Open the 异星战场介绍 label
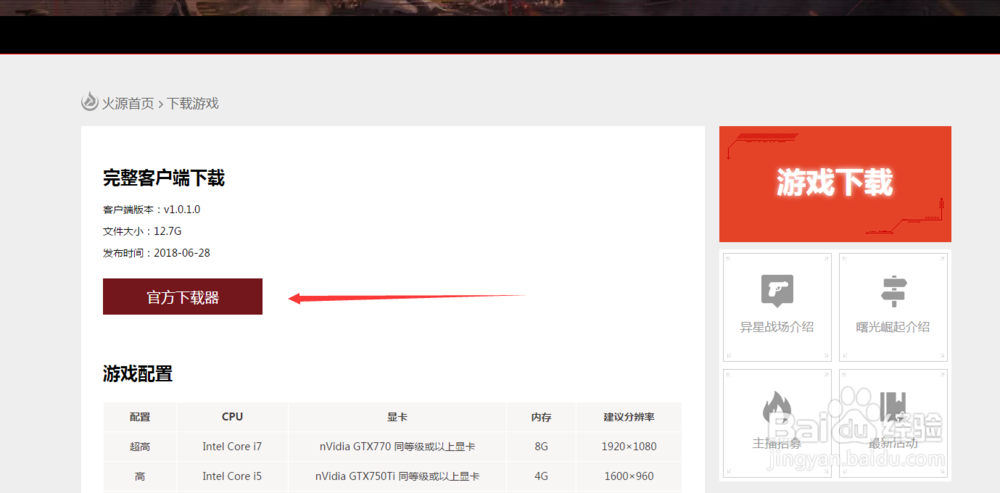 [x=777, y=327]
